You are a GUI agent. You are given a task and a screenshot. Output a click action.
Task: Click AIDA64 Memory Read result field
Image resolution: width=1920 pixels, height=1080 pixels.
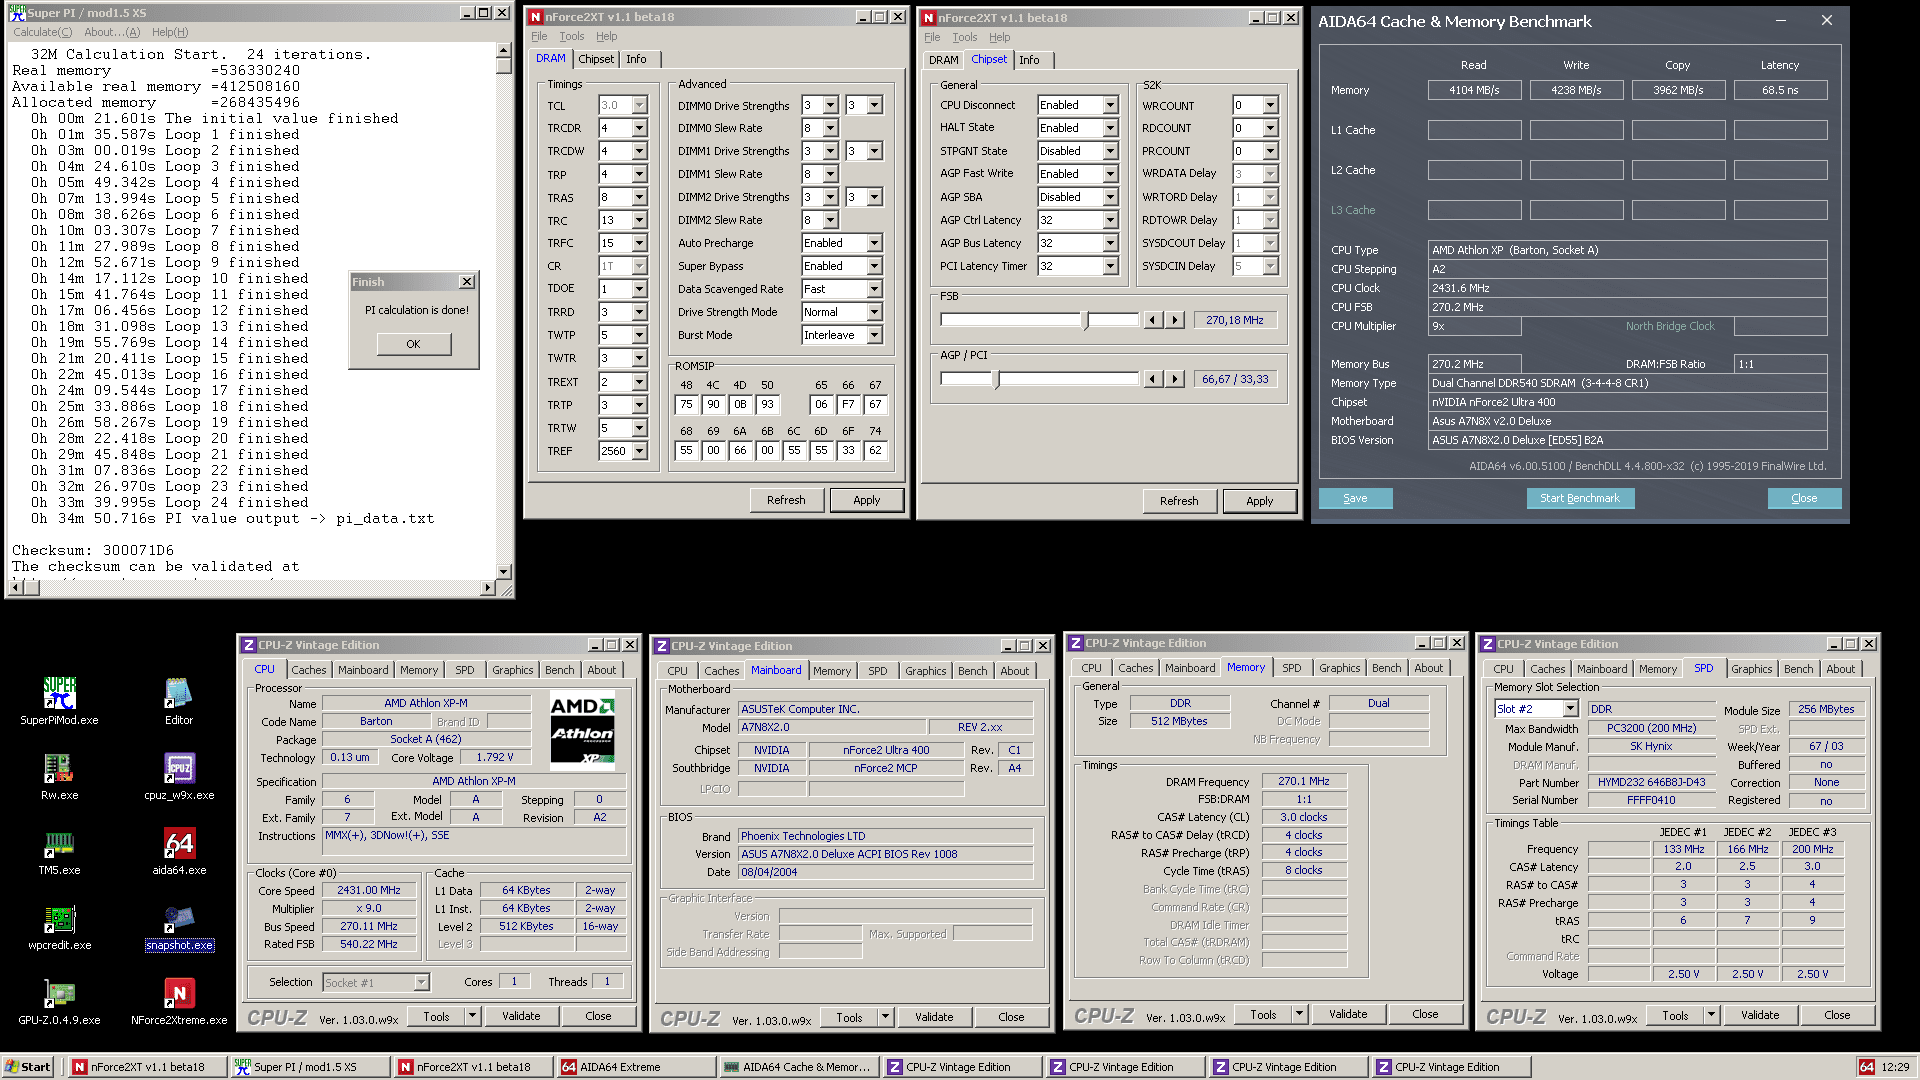pyautogui.click(x=1474, y=90)
